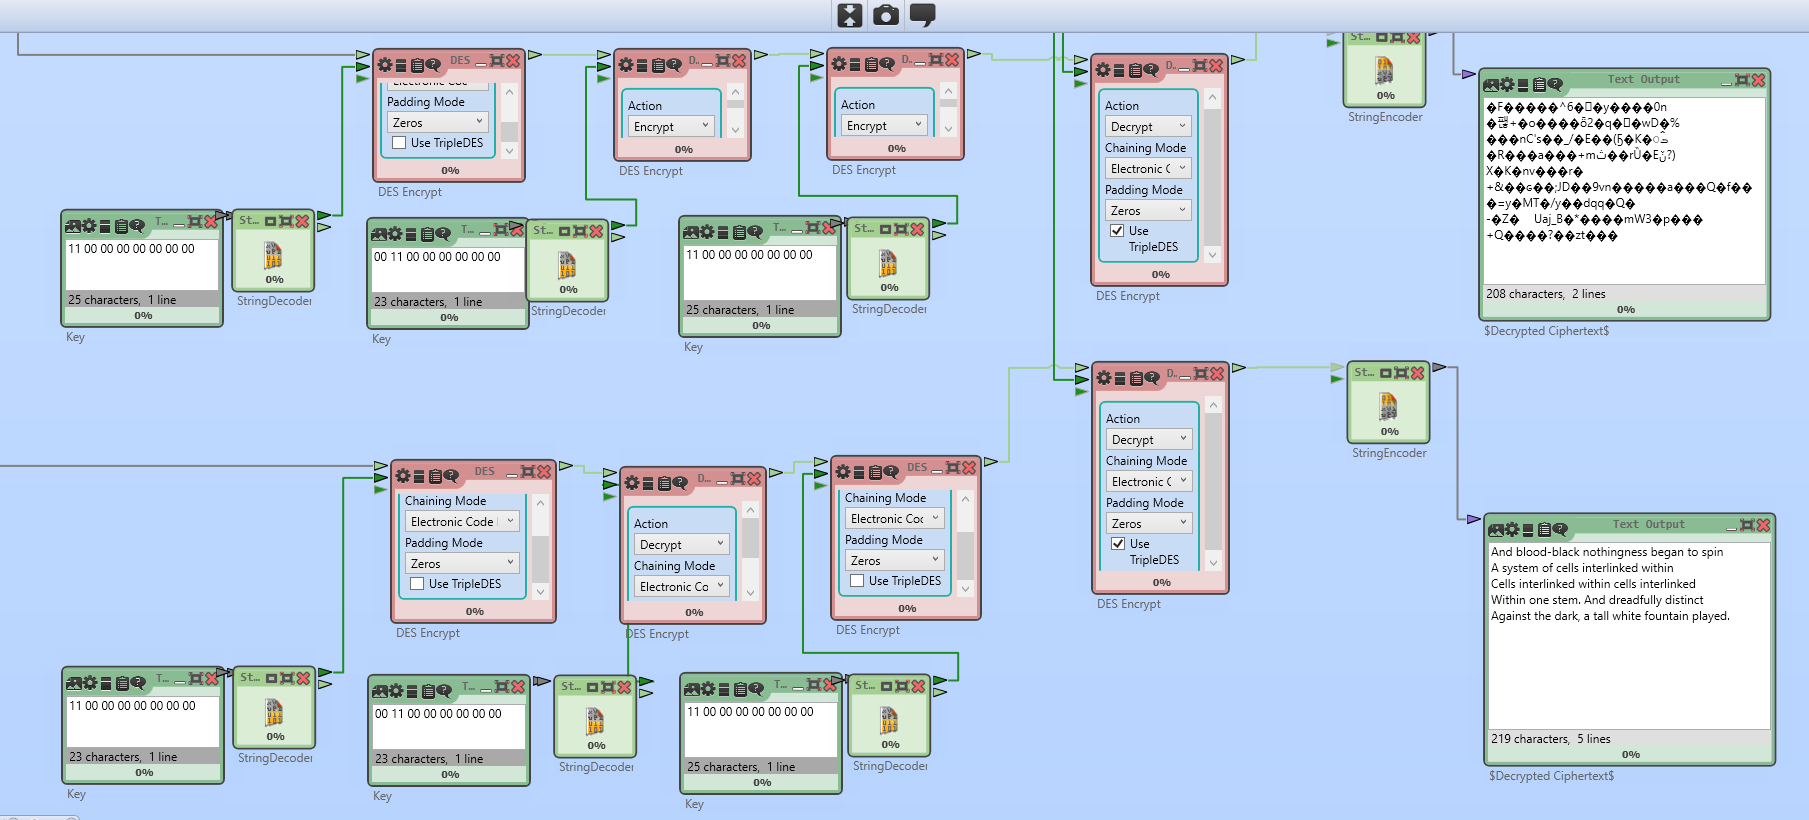1809x820 pixels.
Task: Open help icon of middle lower-chain DES Decrypt
Action: point(680,483)
